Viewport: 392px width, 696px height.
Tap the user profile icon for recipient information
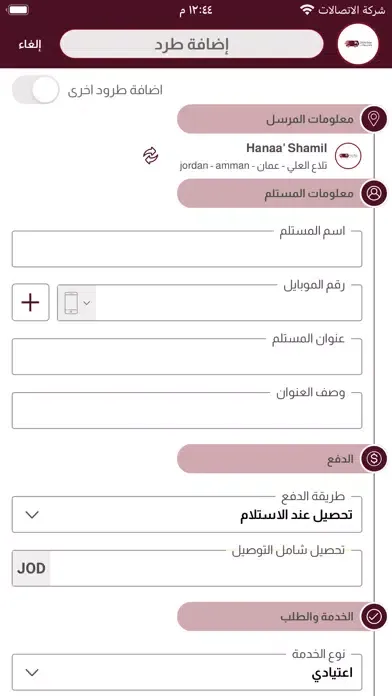point(374,194)
